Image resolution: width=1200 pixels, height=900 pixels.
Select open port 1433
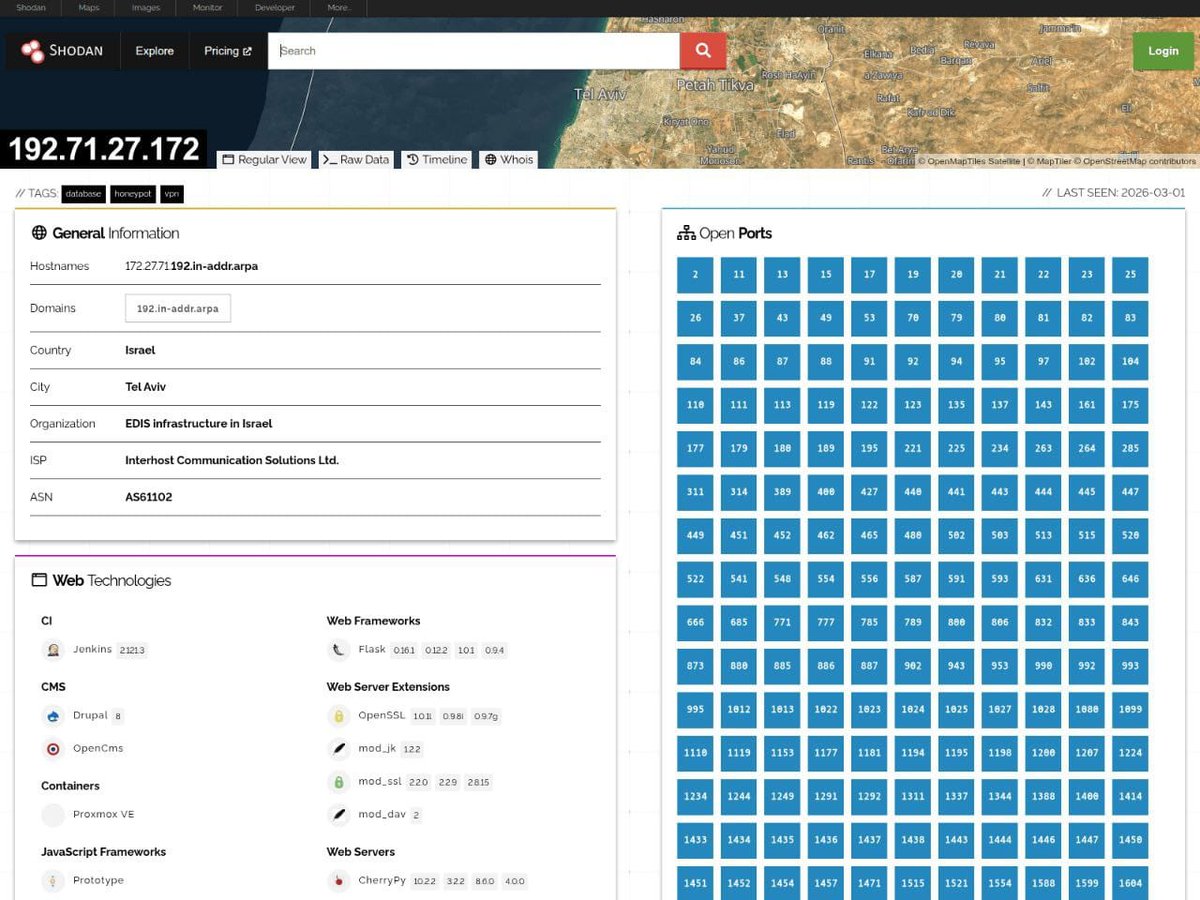695,840
